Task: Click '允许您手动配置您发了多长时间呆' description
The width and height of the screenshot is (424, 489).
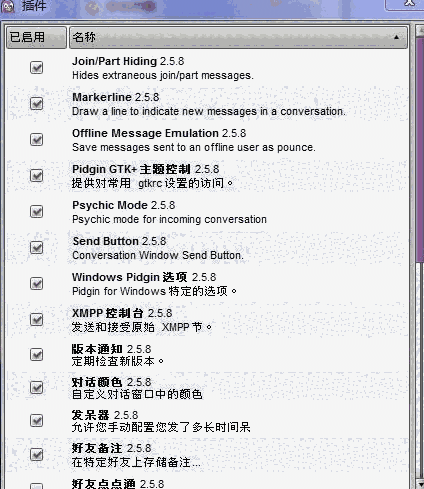Action: [161, 427]
